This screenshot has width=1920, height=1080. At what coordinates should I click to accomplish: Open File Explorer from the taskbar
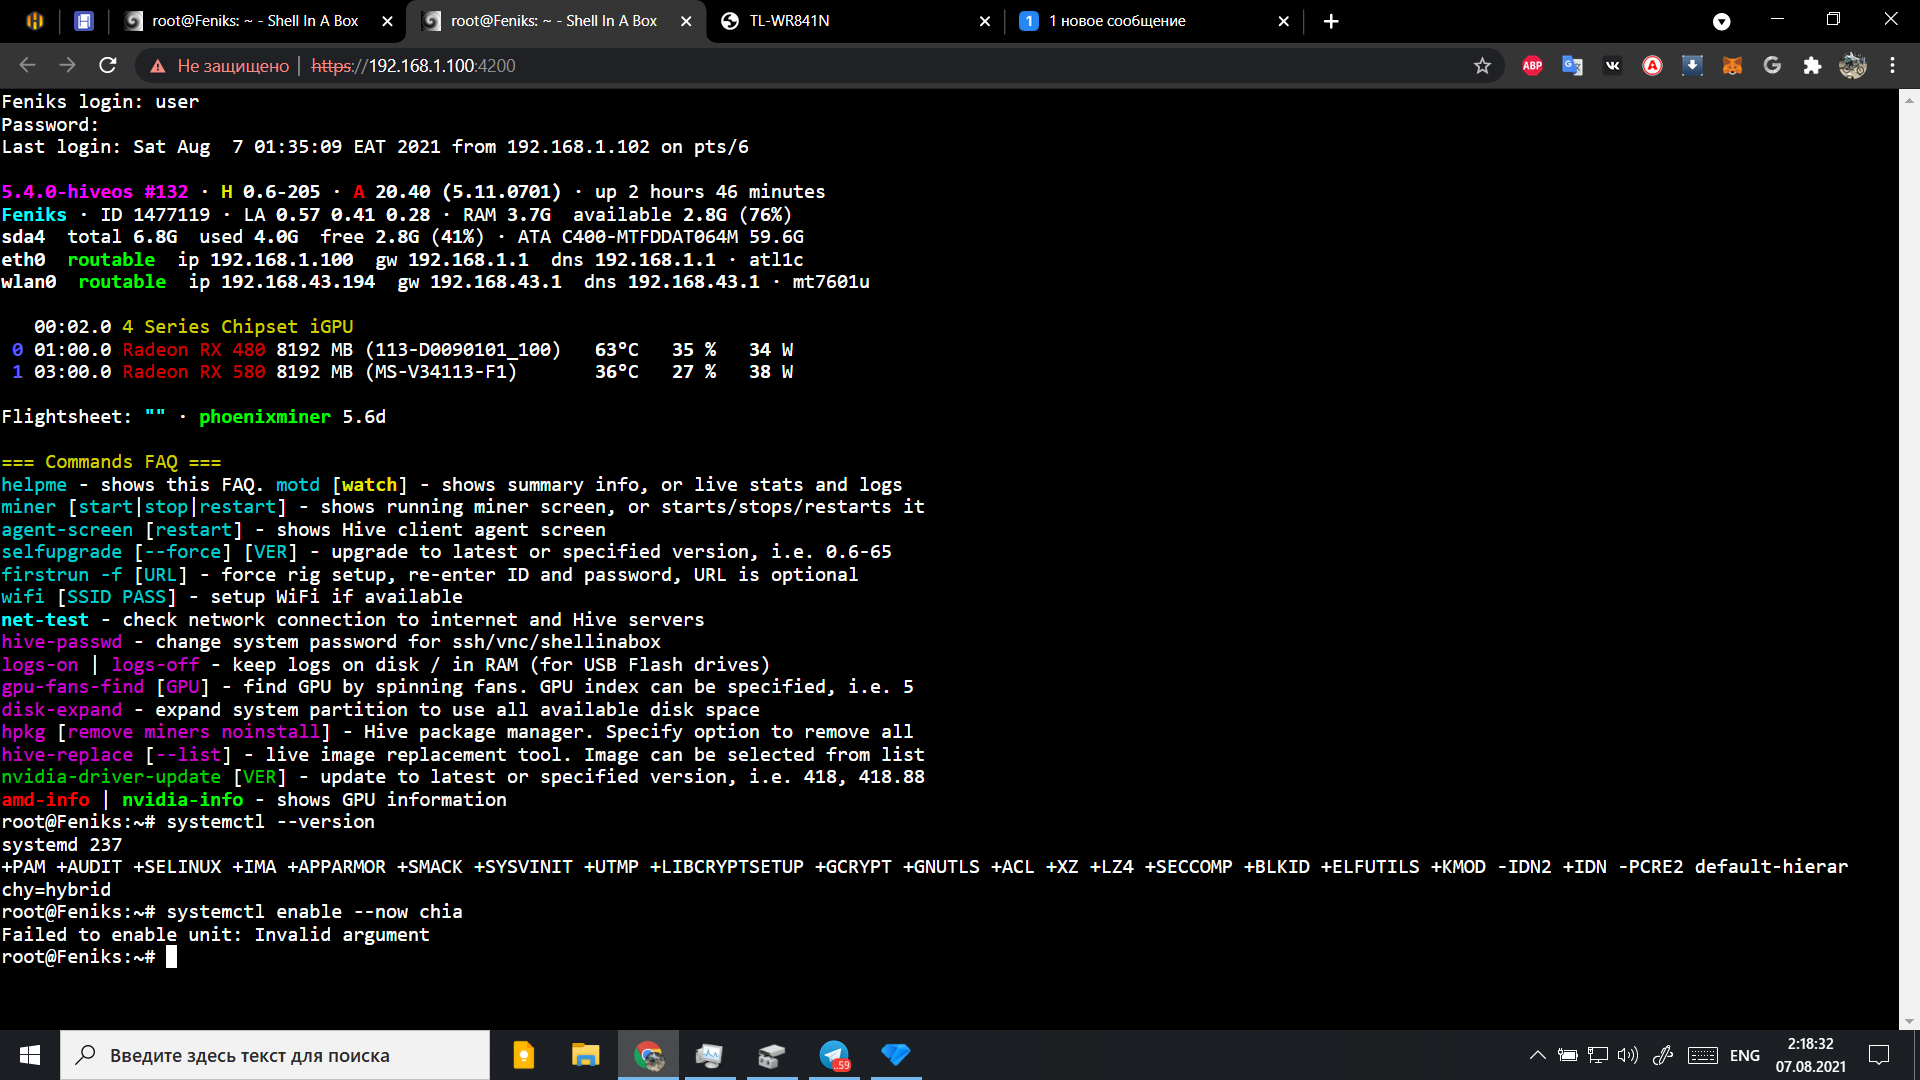pyautogui.click(x=585, y=1055)
